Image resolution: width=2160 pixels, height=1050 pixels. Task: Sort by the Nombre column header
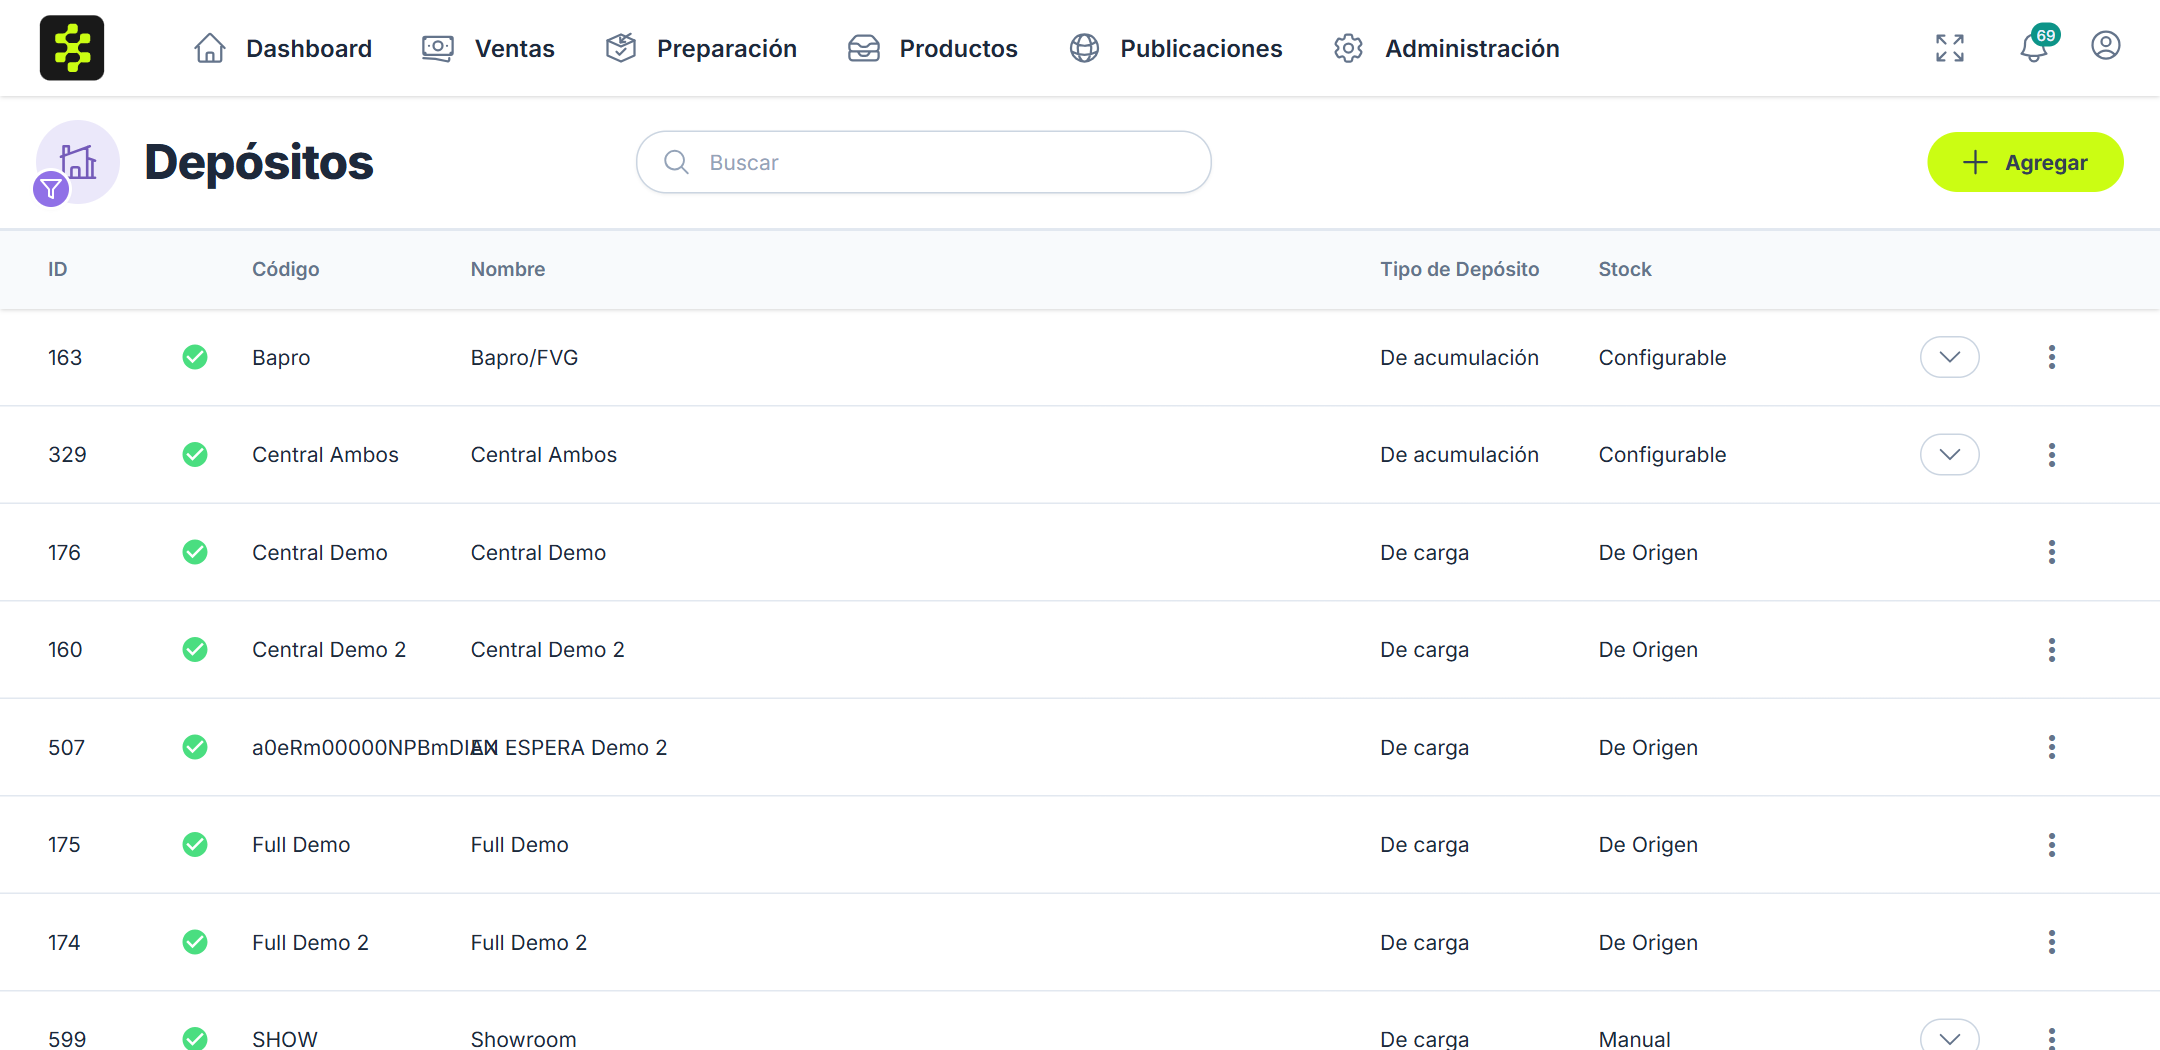(508, 269)
